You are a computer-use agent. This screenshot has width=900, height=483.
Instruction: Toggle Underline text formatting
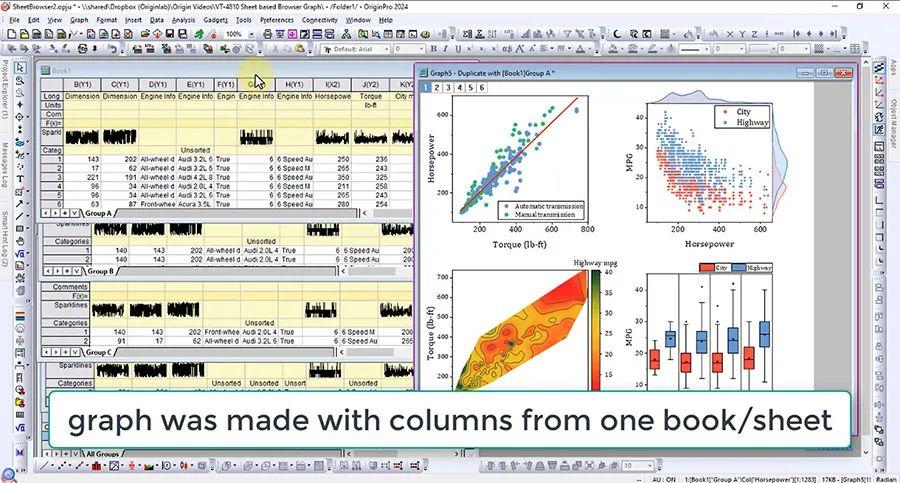click(x=458, y=49)
